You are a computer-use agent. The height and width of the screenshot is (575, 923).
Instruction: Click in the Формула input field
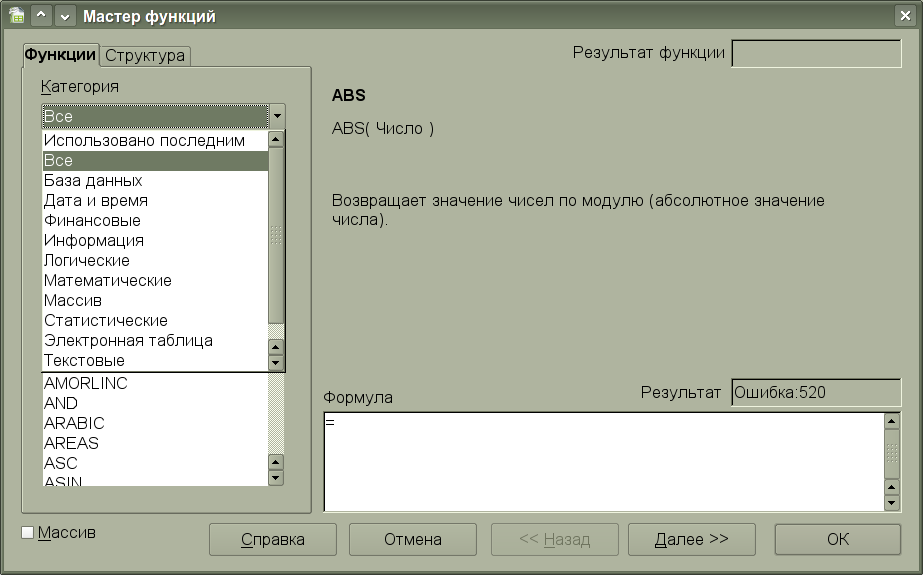600,460
